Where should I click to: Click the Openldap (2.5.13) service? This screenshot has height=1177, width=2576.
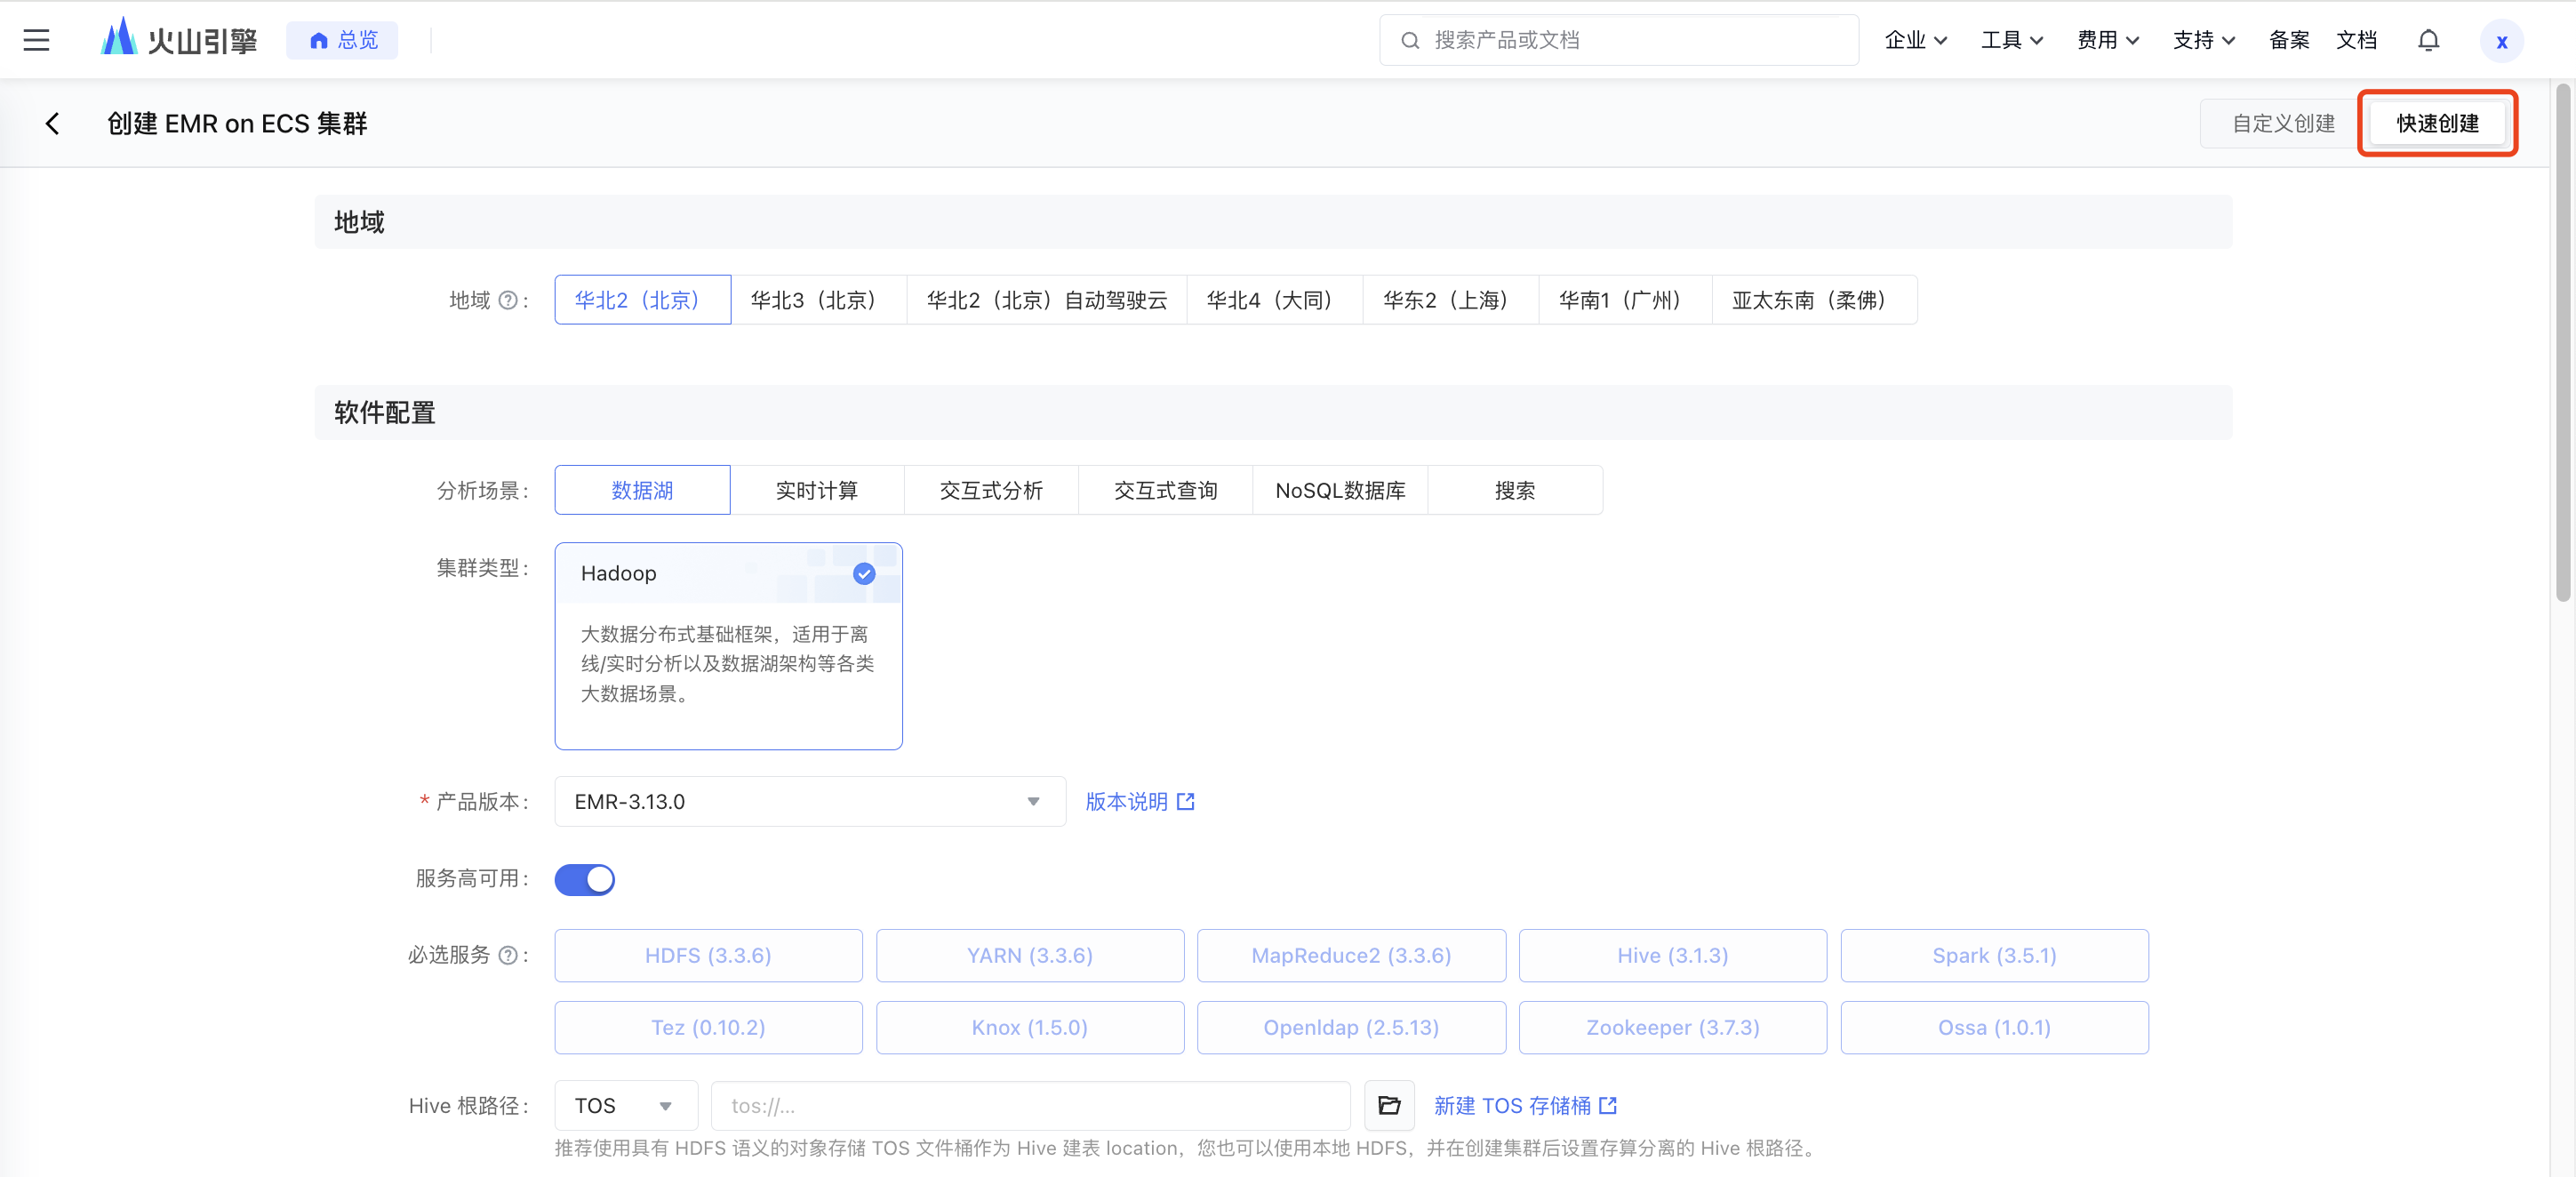(1351, 1027)
